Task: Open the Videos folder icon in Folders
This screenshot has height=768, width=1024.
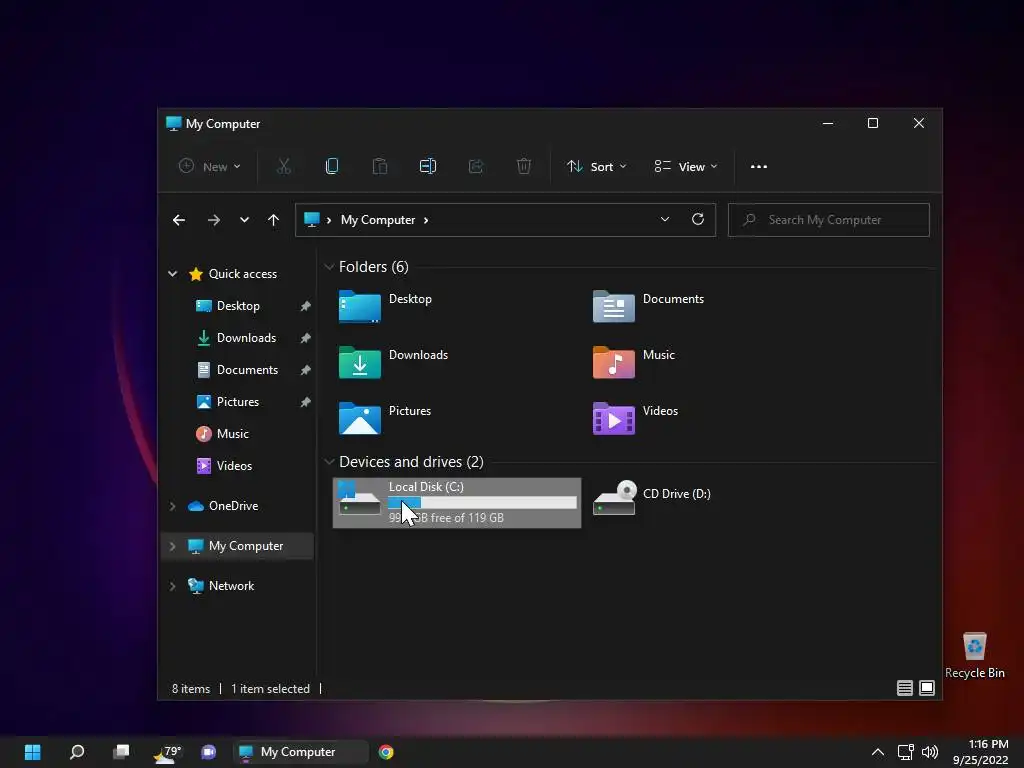Action: point(613,419)
